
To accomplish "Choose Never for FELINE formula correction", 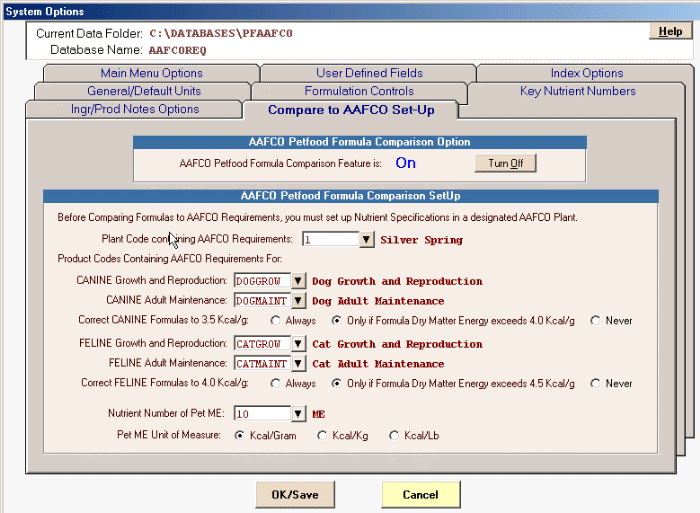I will (x=595, y=384).
